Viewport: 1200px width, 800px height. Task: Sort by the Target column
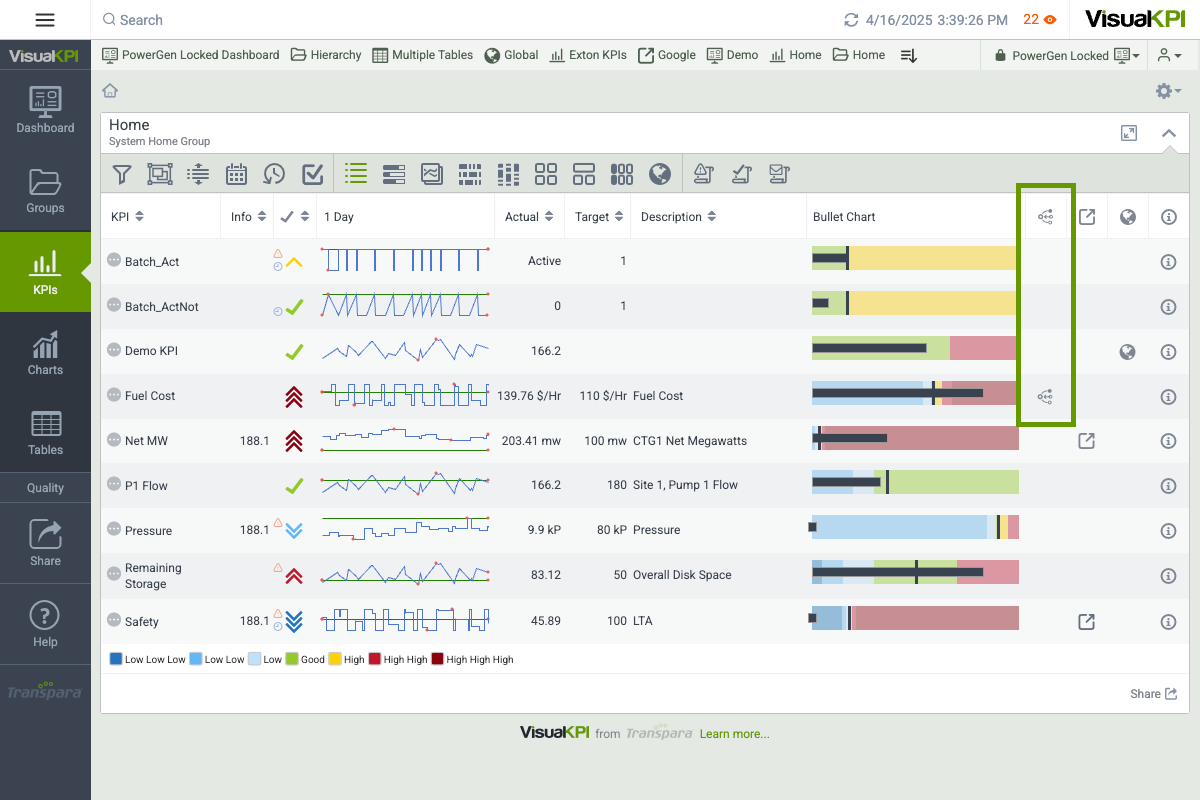pos(599,217)
